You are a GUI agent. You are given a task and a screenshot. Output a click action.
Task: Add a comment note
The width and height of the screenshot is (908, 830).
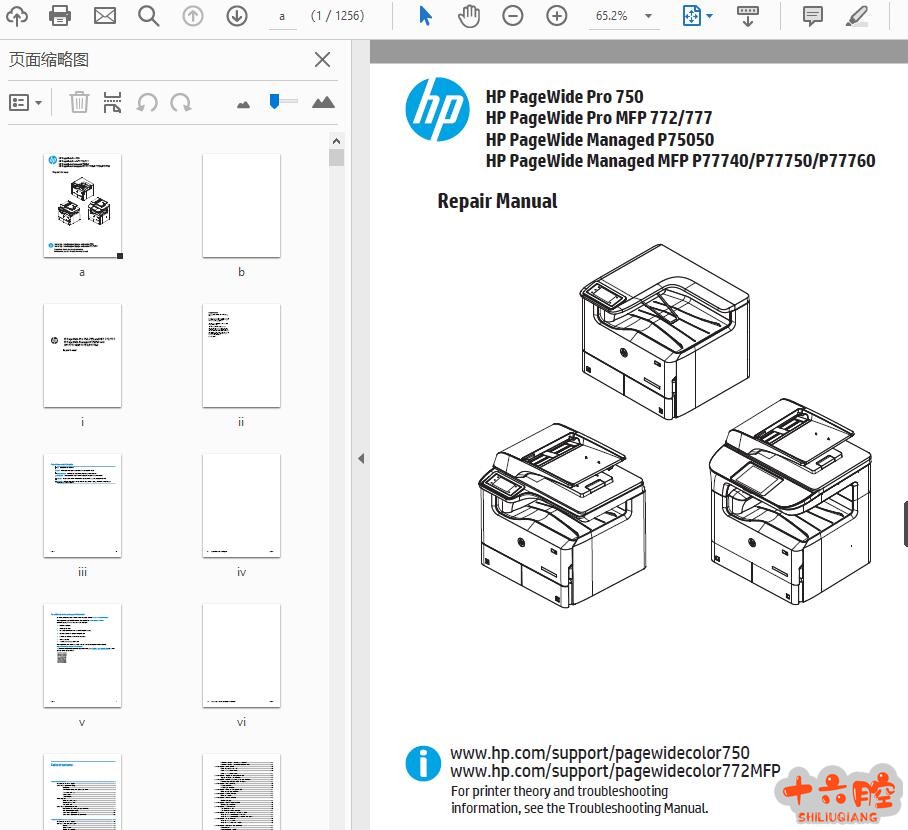(813, 16)
